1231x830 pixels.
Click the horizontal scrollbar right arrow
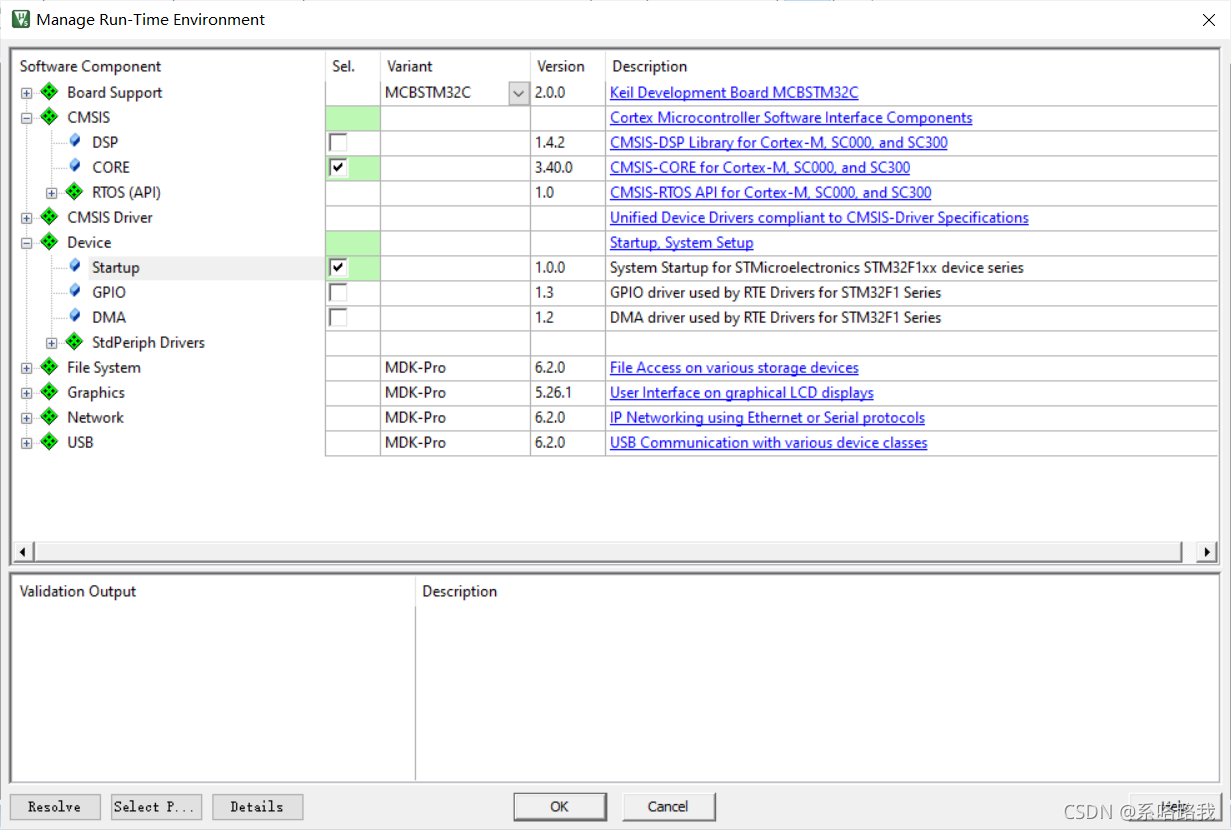[x=1208, y=552]
